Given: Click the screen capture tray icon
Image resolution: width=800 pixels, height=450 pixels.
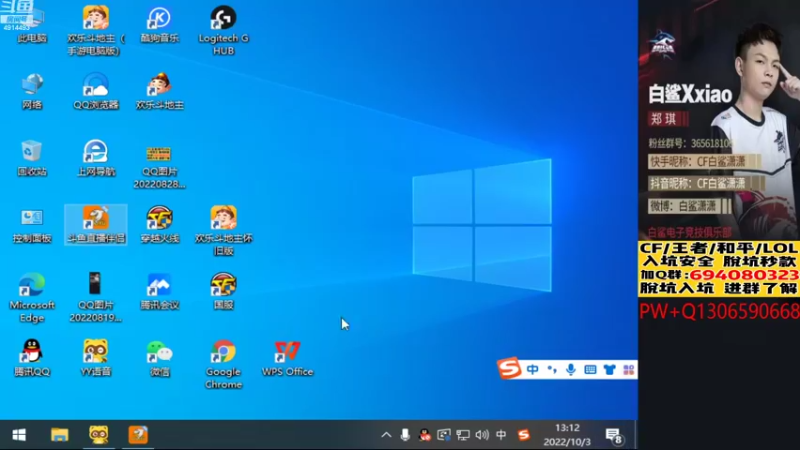Looking at the screenshot, I should coord(444,435).
